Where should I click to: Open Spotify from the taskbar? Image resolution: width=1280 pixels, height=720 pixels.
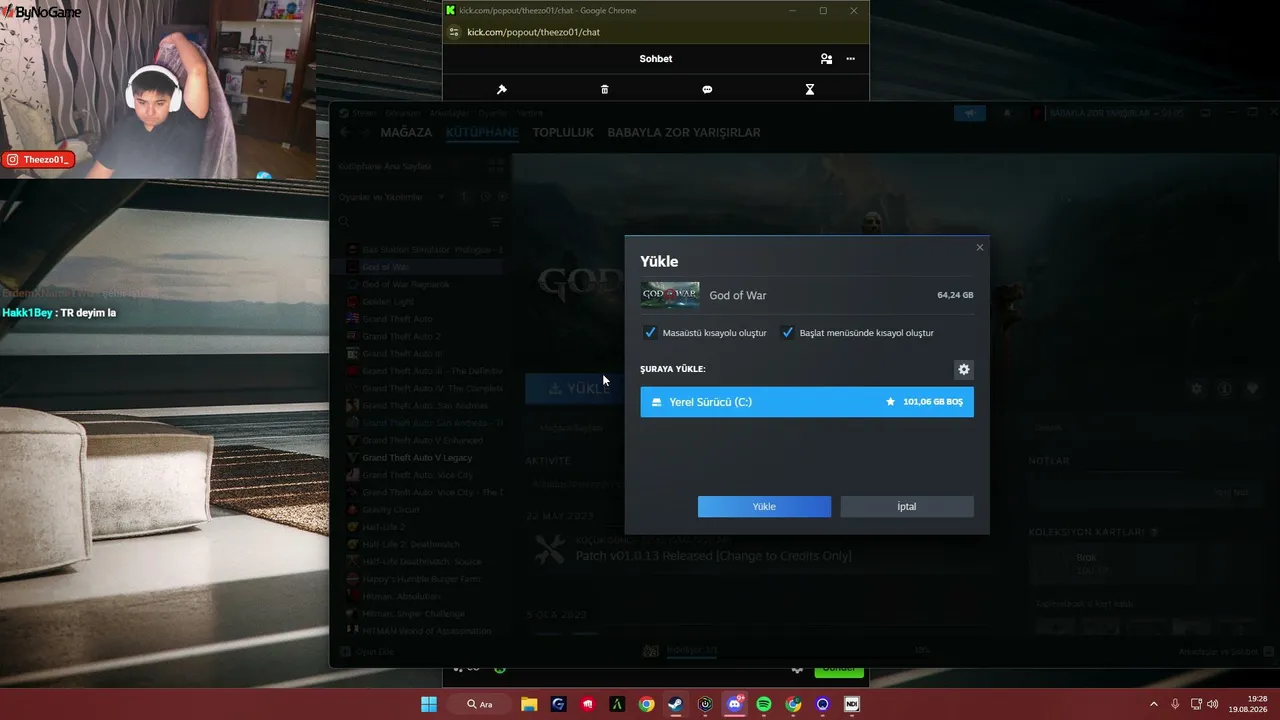[x=764, y=704]
